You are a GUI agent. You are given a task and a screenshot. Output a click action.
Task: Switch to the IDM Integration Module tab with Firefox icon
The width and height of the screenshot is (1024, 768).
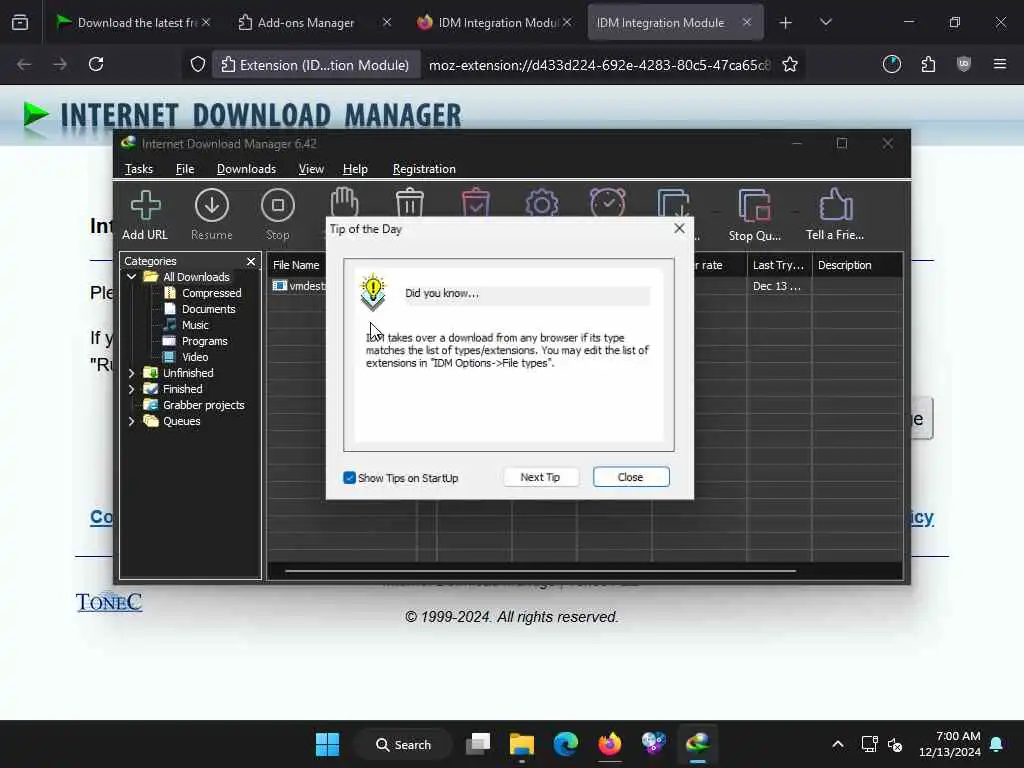coord(495,23)
